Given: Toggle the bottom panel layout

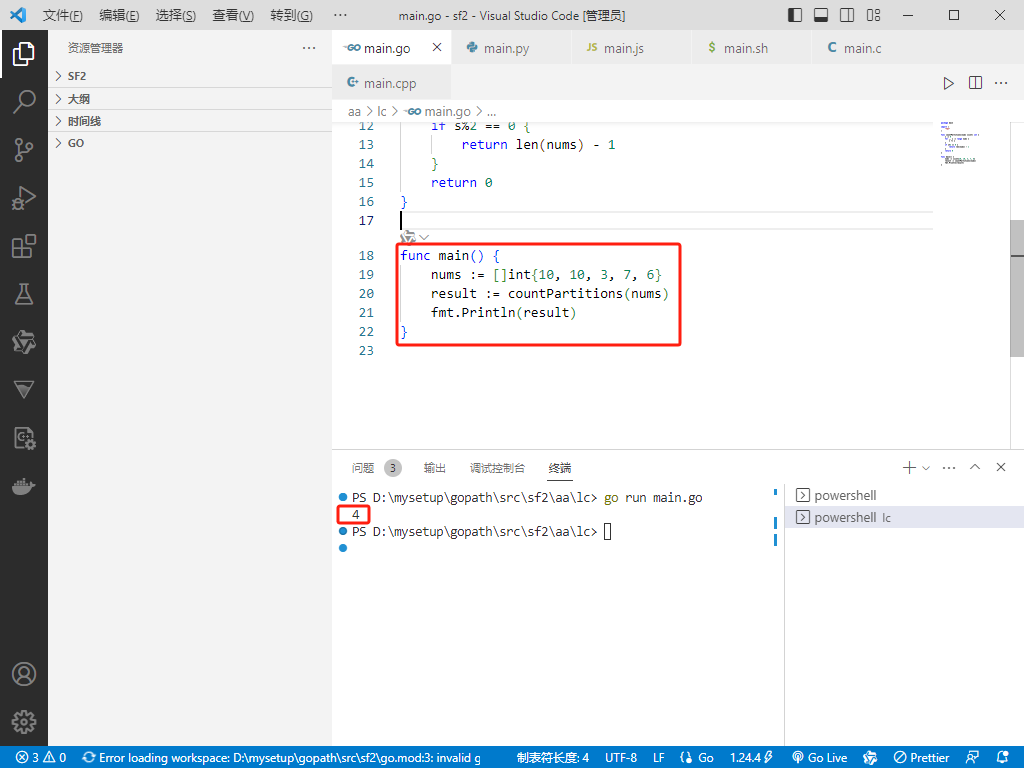Looking at the screenshot, I should point(821,15).
